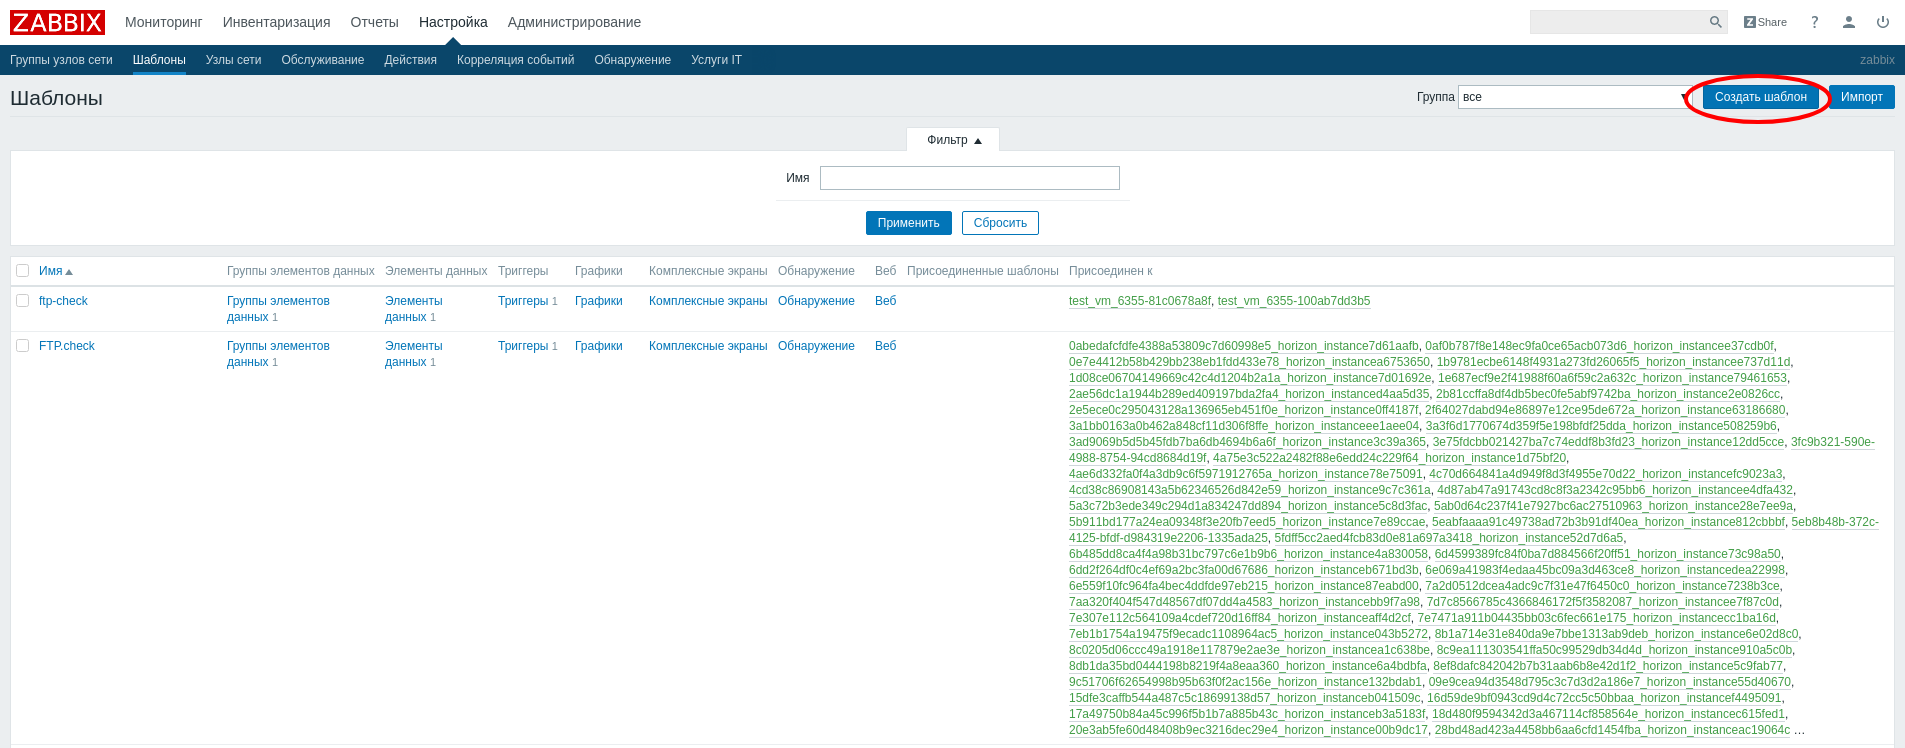Open the ftp-check template link
The width and height of the screenshot is (1905, 748).
pyautogui.click(x=63, y=301)
